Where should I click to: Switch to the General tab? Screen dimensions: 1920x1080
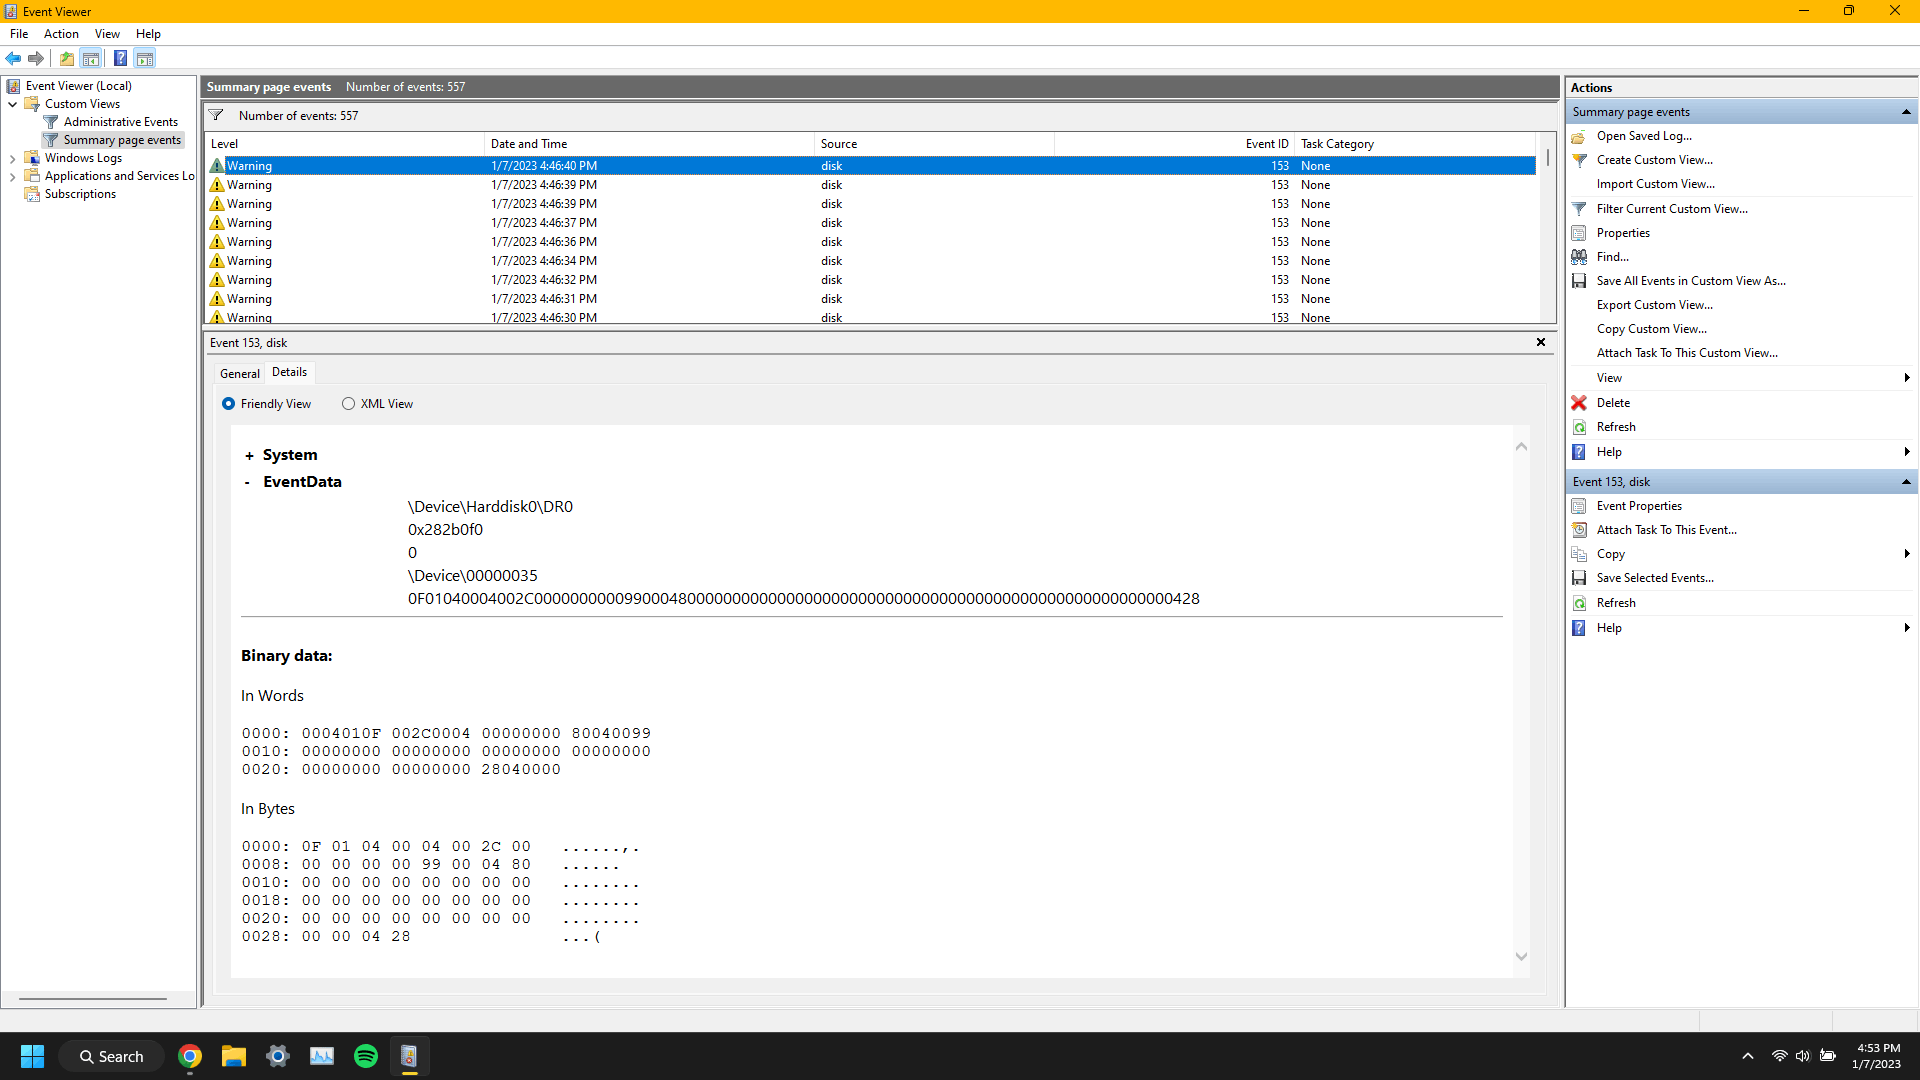coord(240,373)
